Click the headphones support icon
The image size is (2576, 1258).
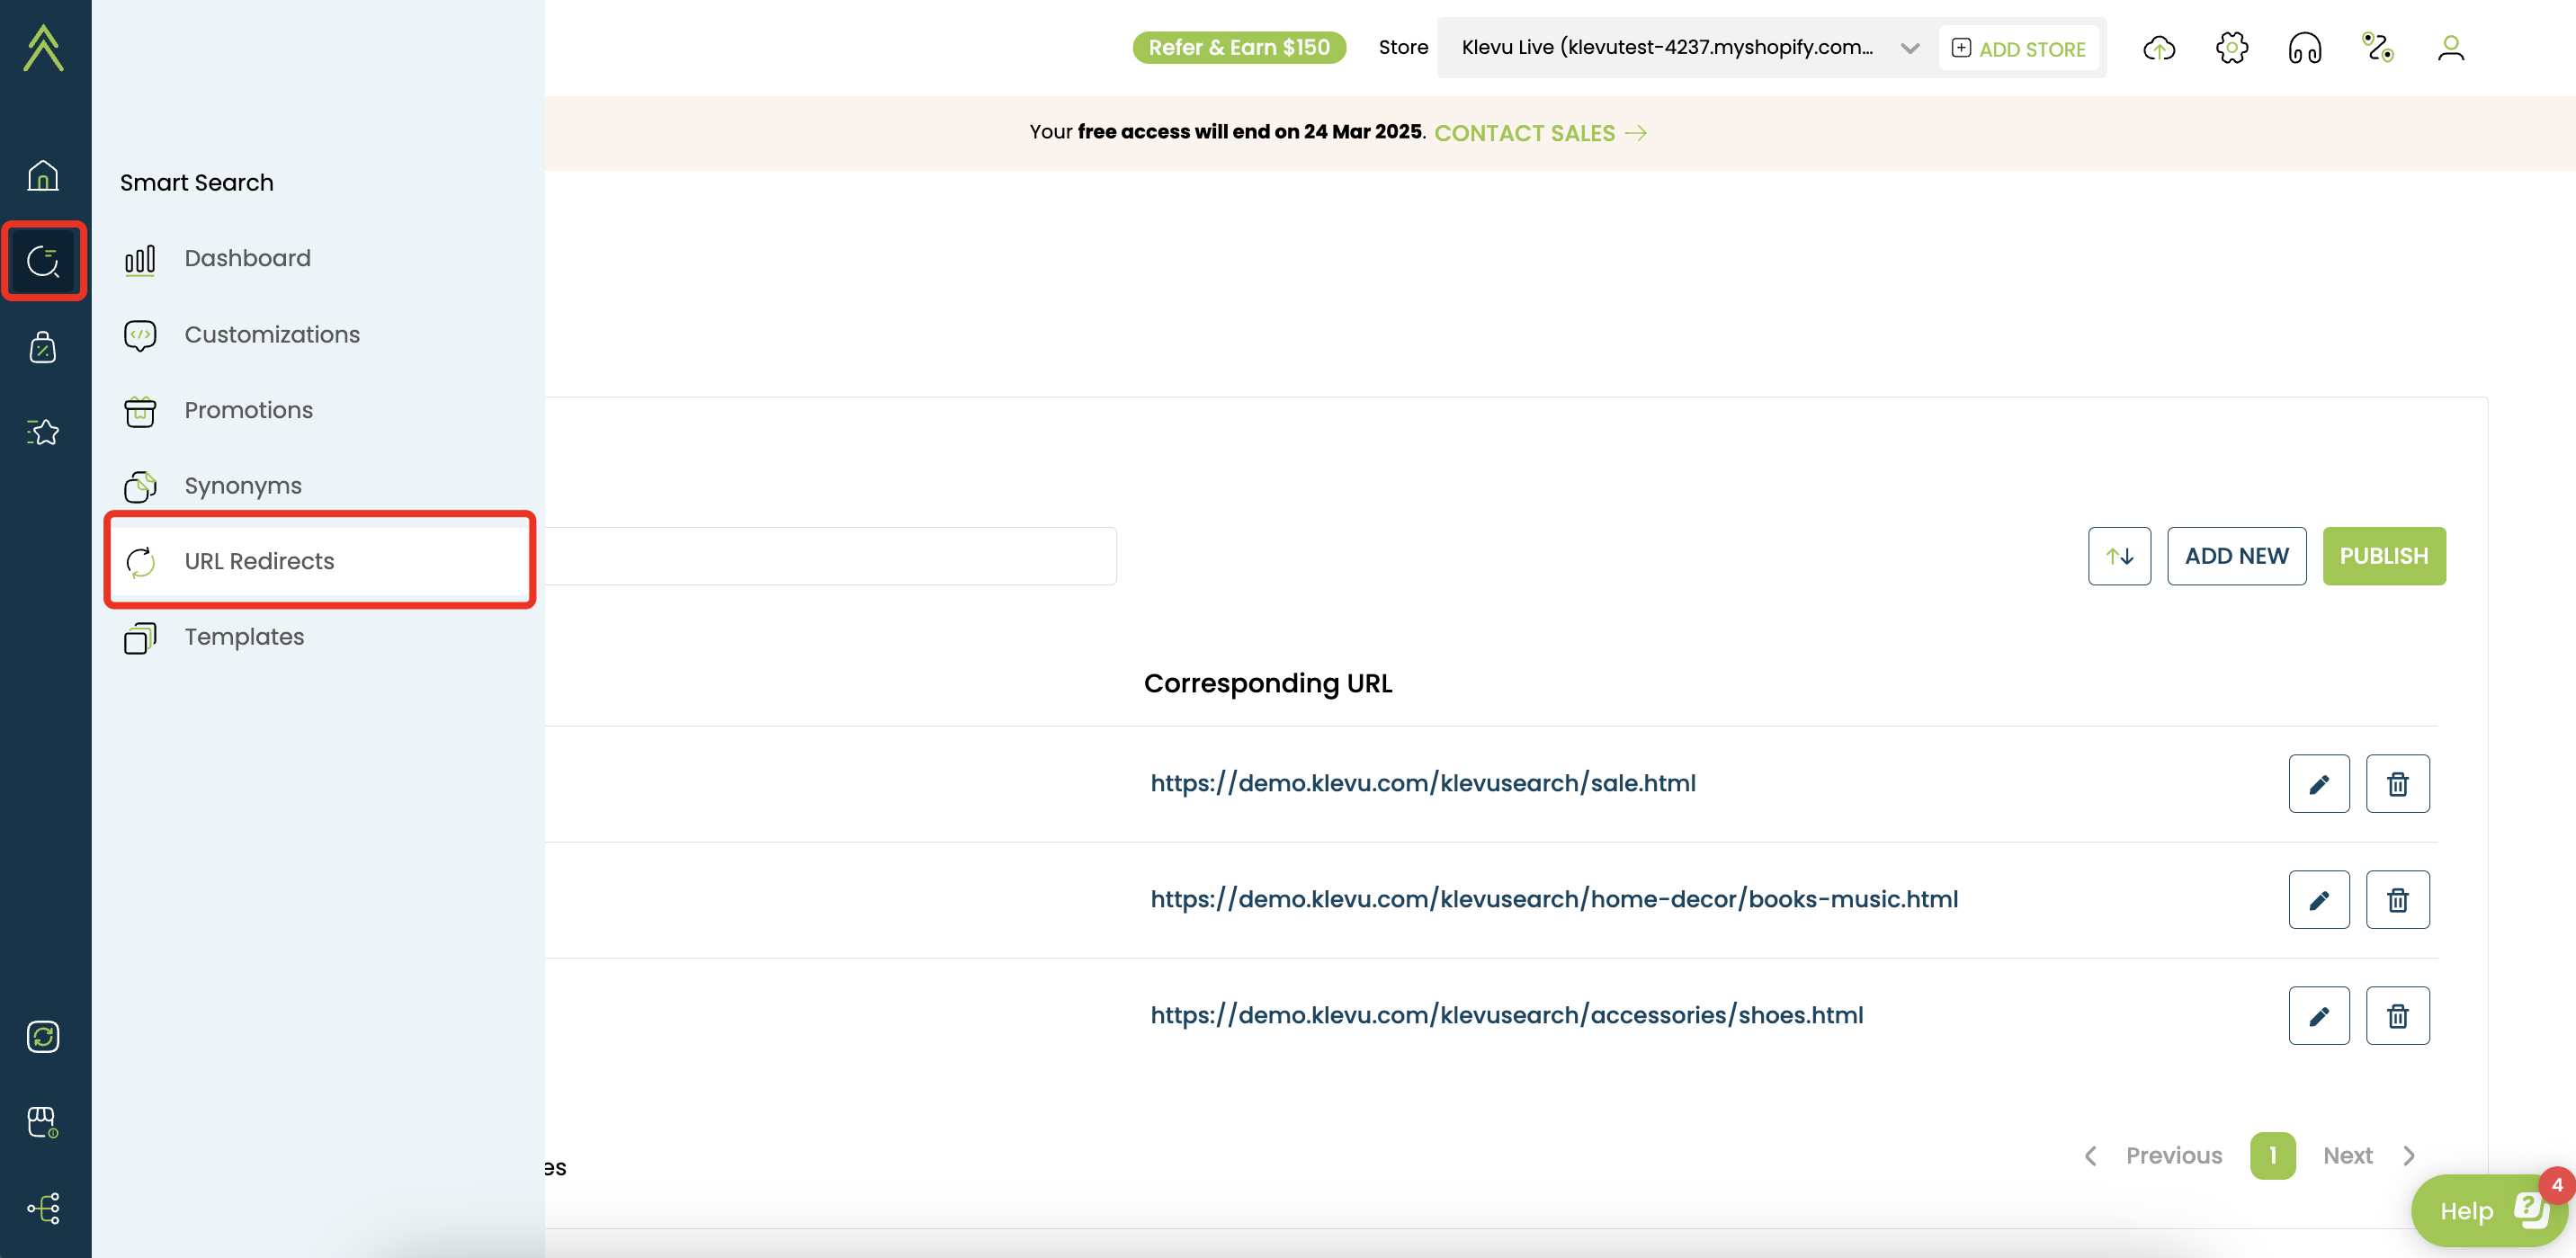[x=2305, y=48]
